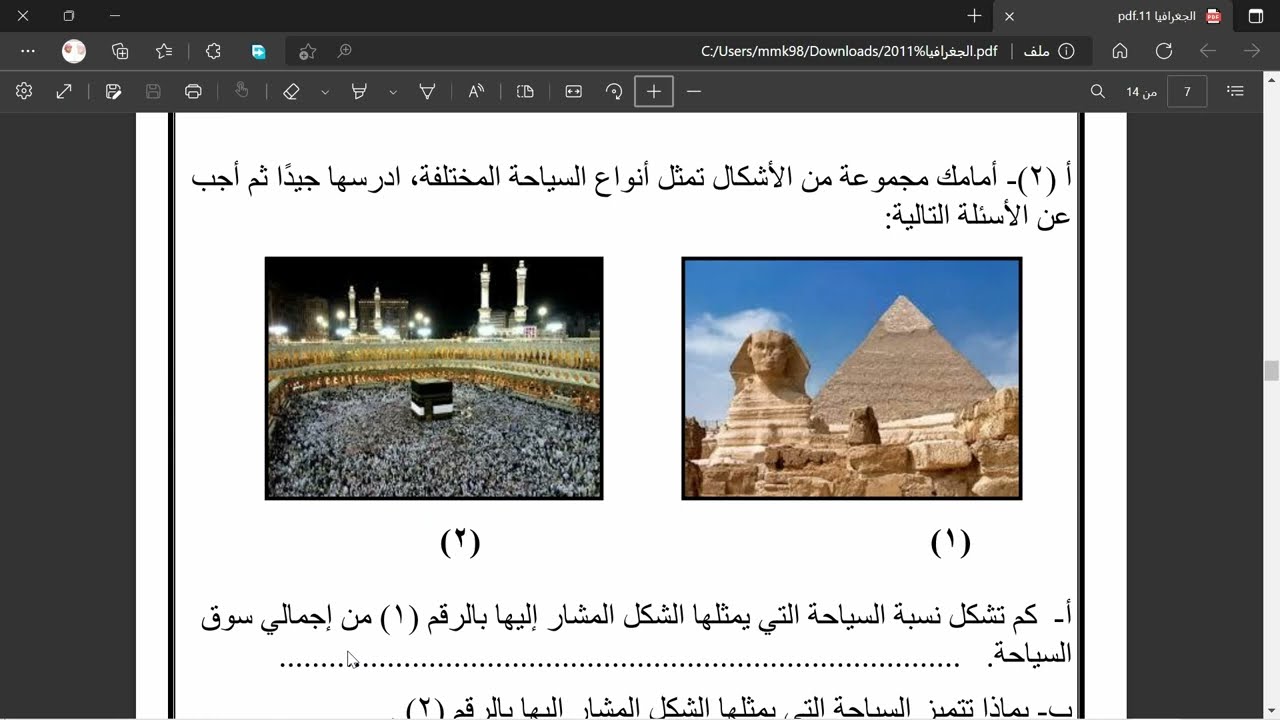Viewport: 1280px width, 720px height.
Task: Click the Sphinx and pyramid picture
Action: pos(851,378)
